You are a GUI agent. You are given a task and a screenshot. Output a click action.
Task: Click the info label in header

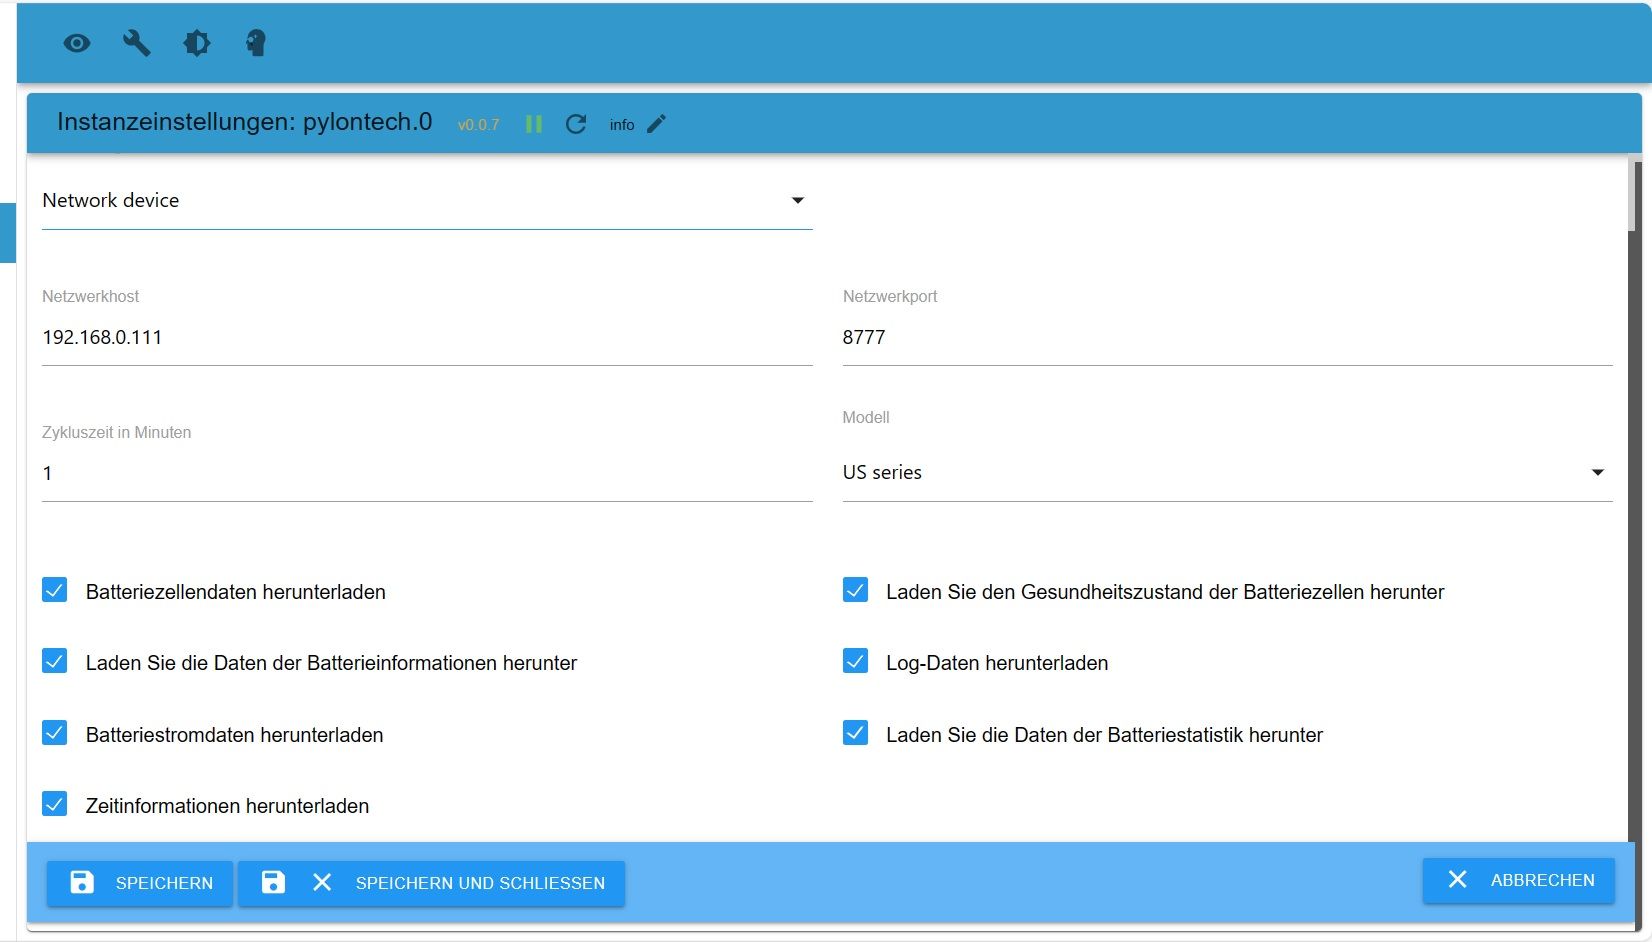[622, 125]
